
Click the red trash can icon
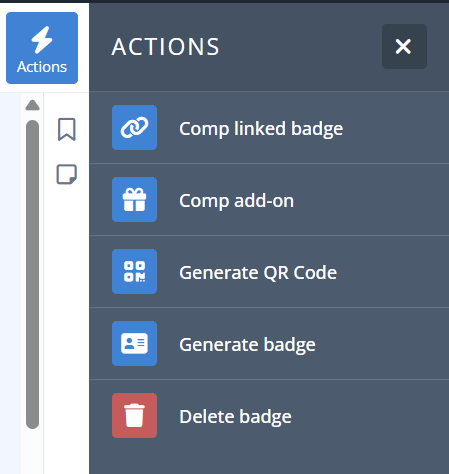pos(134,416)
